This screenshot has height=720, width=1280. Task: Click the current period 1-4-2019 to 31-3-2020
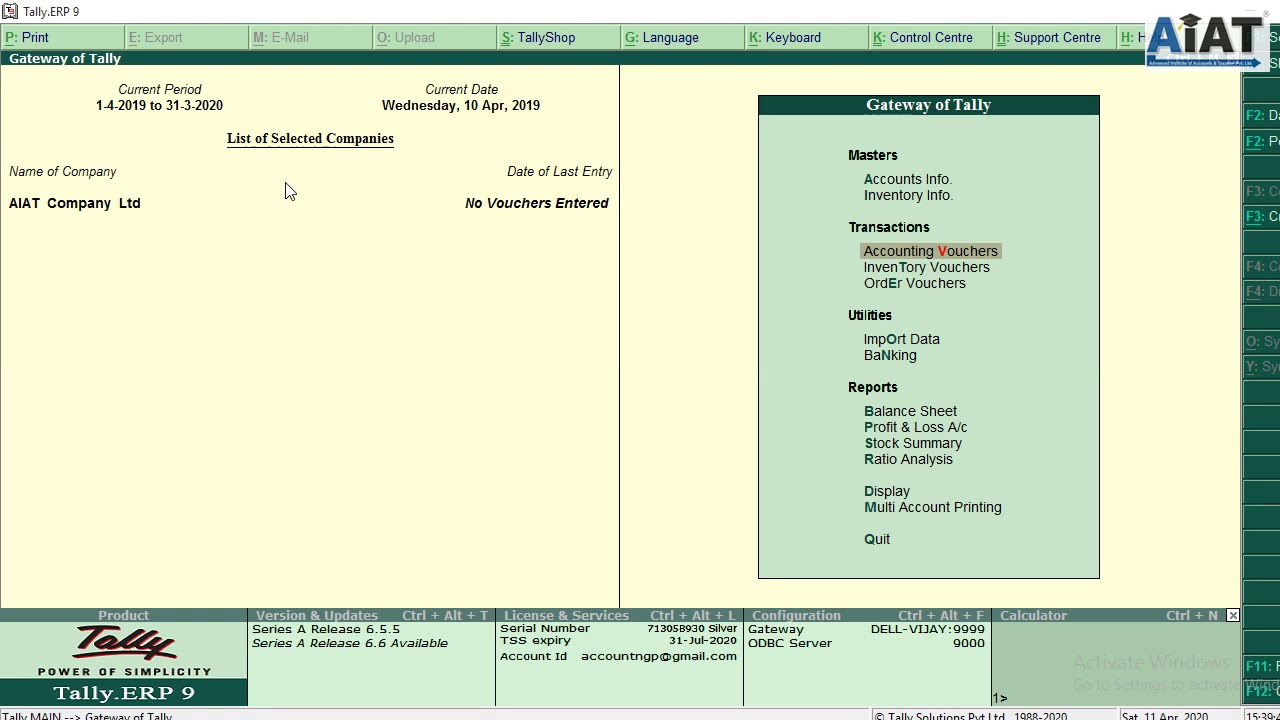[160, 105]
